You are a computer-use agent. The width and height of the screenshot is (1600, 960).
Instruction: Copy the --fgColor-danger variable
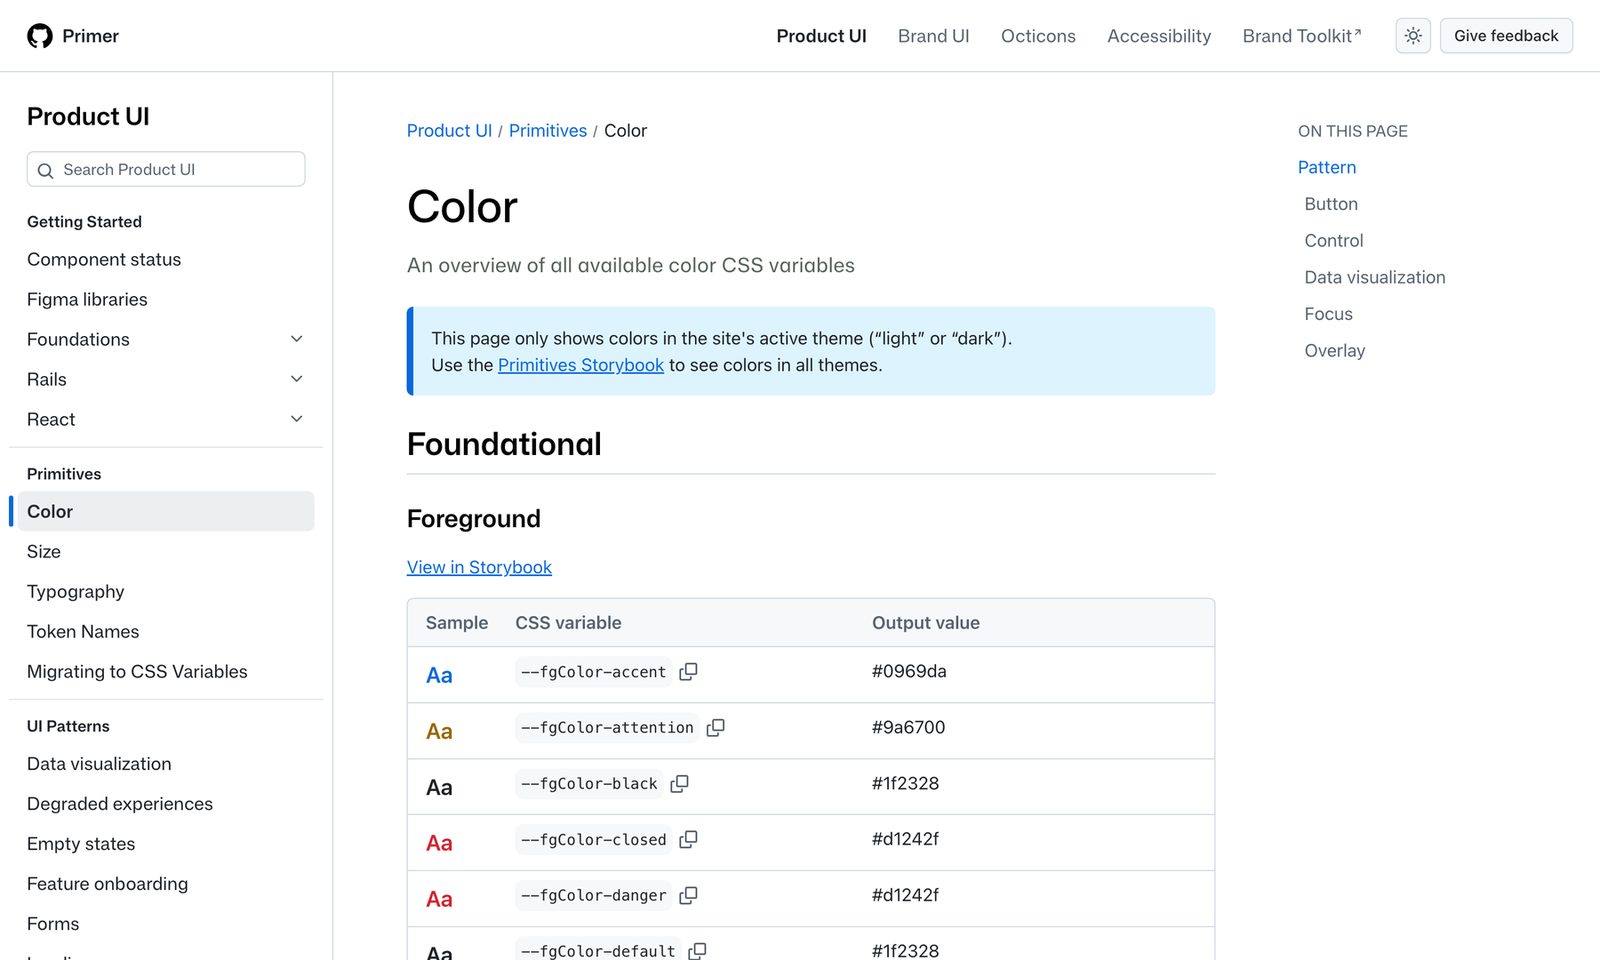688,896
